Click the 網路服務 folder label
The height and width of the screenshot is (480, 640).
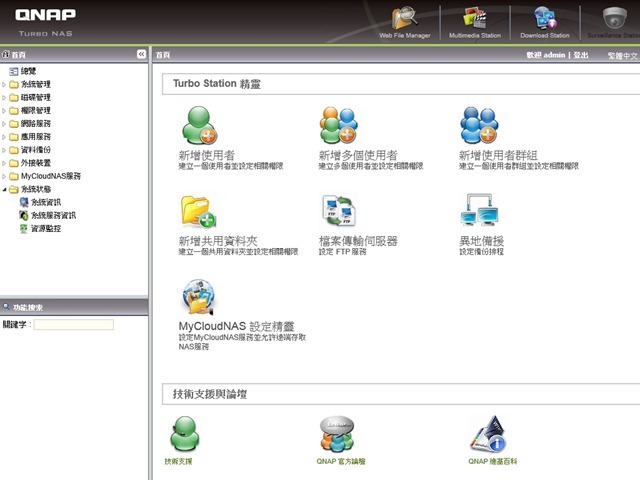36,124
